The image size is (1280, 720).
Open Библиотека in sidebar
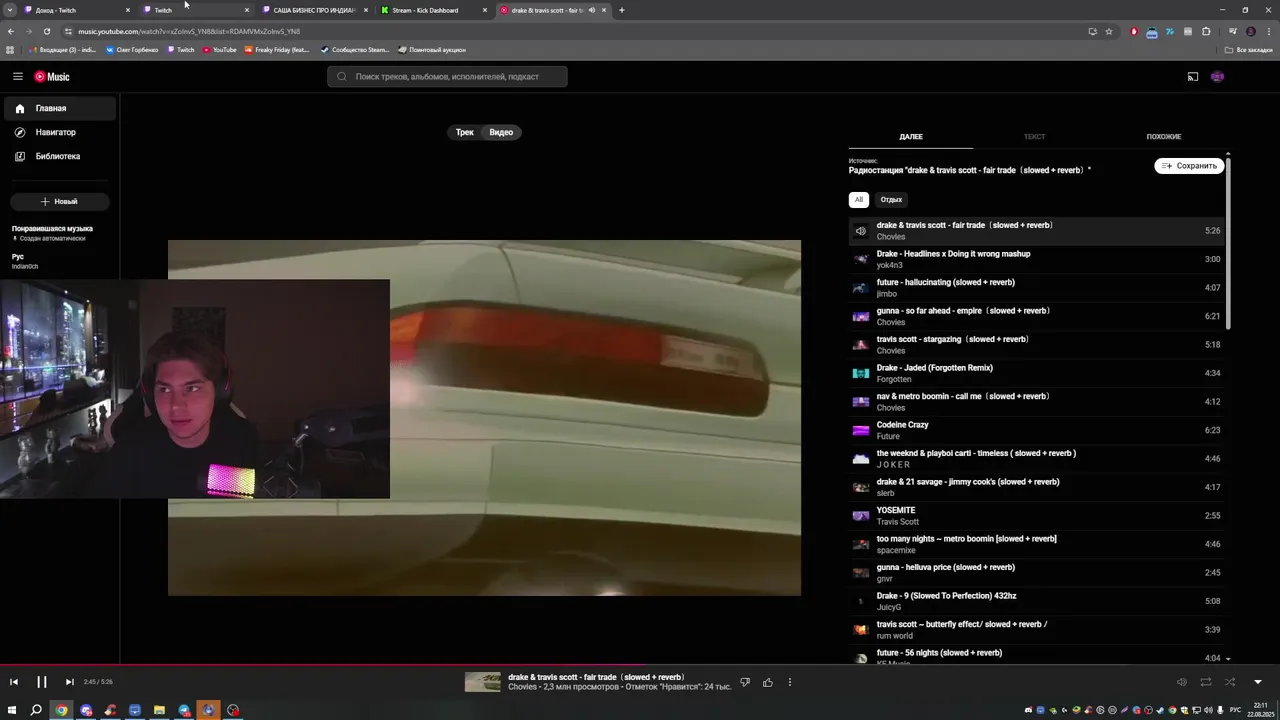click(x=58, y=156)
